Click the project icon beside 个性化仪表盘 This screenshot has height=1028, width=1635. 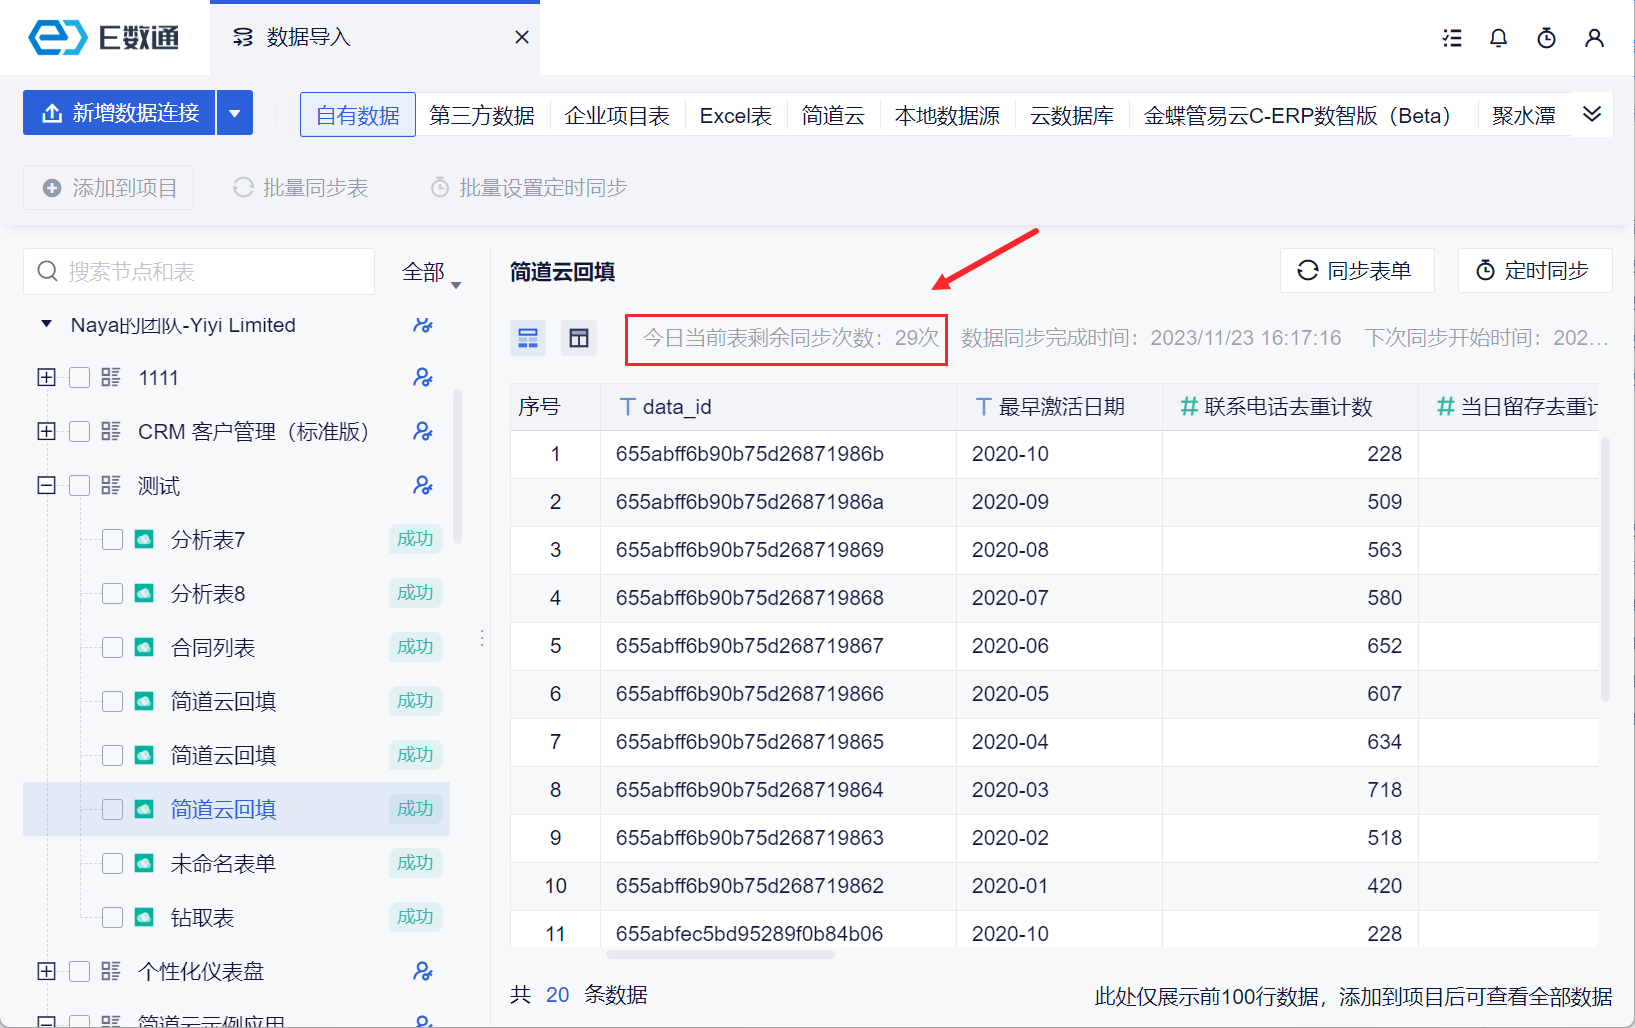(x=111, y=971)
